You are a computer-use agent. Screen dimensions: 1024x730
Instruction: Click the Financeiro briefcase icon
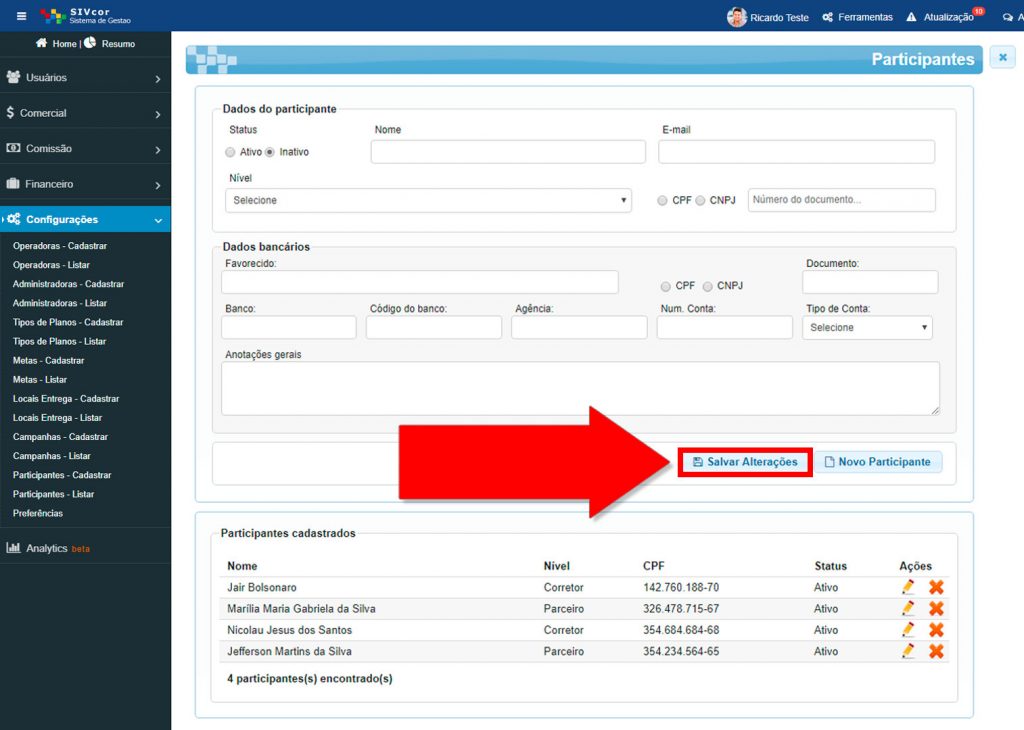(x=13, y=183)
